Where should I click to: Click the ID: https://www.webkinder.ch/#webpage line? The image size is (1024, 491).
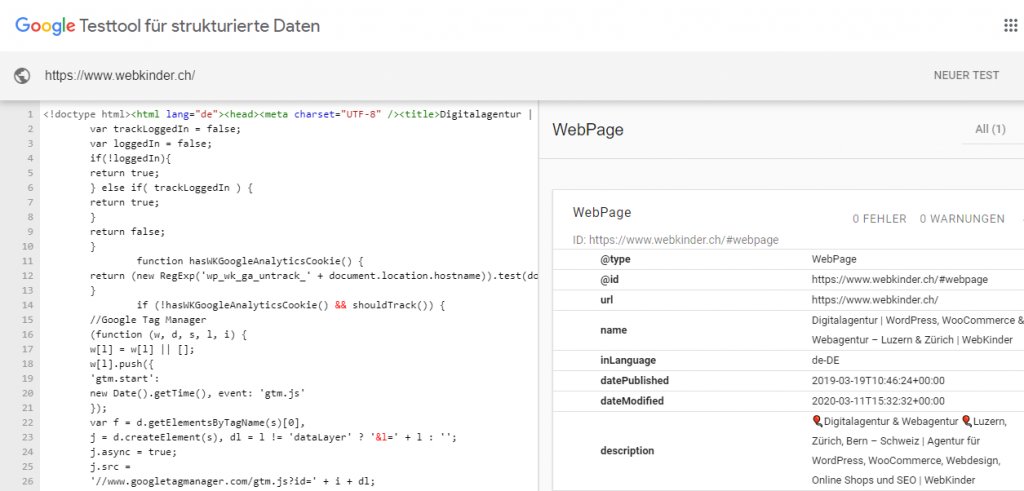[x=675, y=240]
